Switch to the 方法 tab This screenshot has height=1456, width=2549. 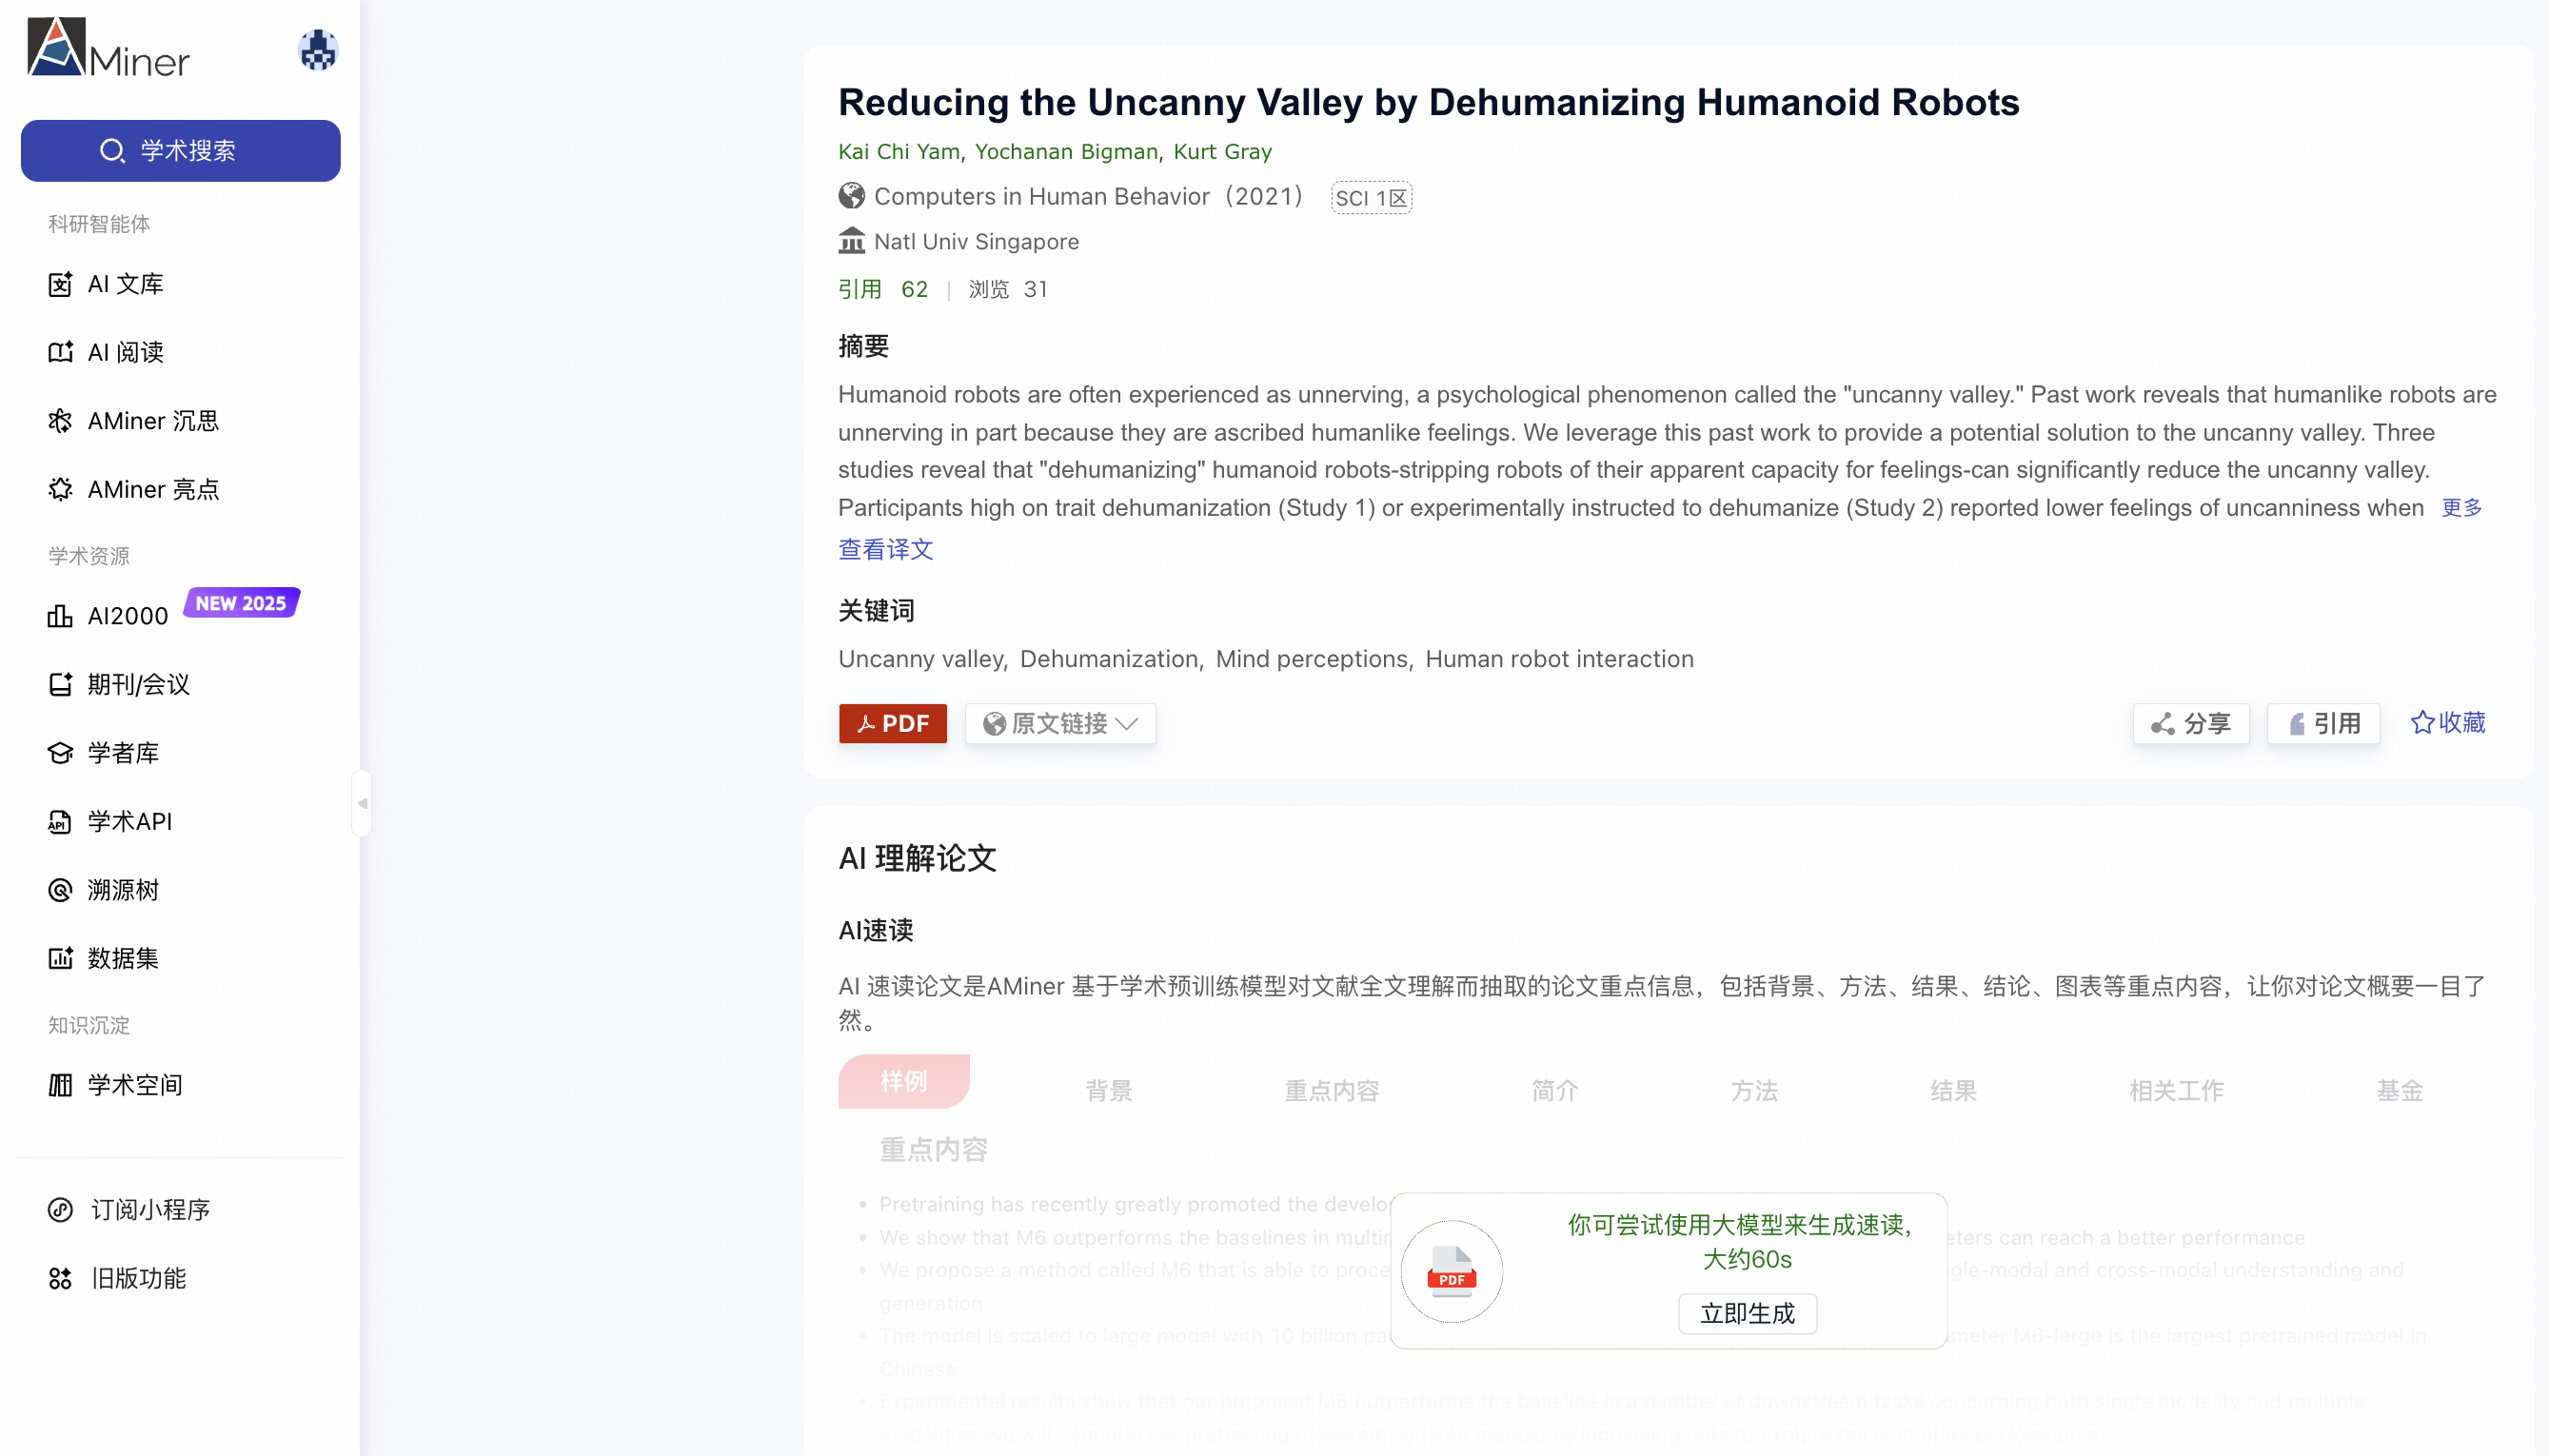[x=1753, y=1091]
